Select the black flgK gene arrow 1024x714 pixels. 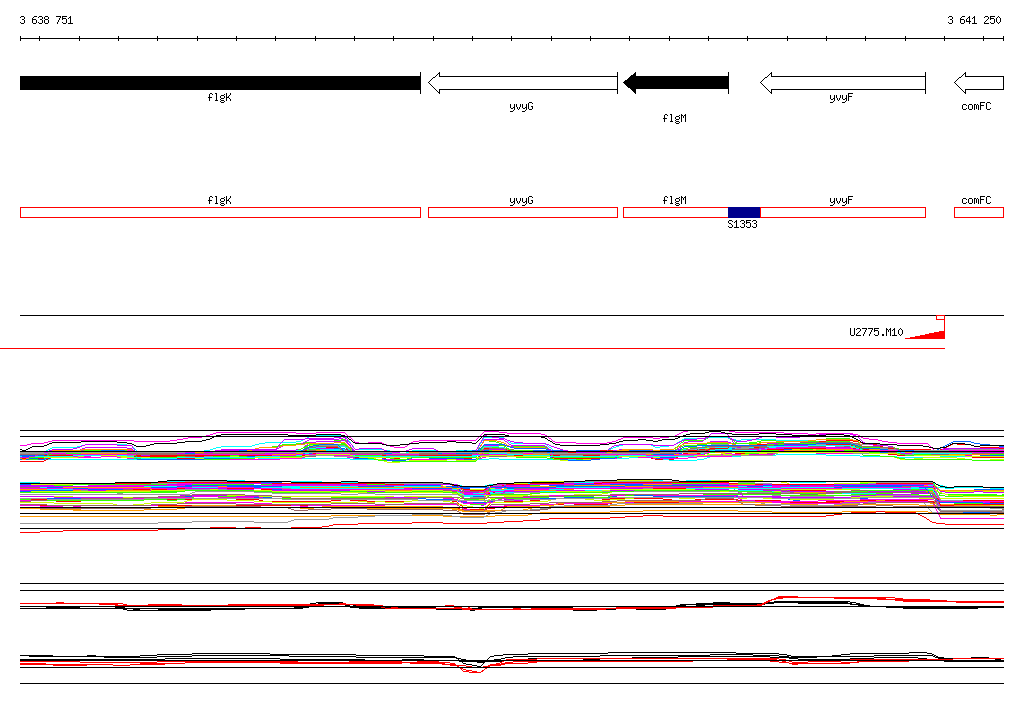pyautogui.click(x=220, y=83)
